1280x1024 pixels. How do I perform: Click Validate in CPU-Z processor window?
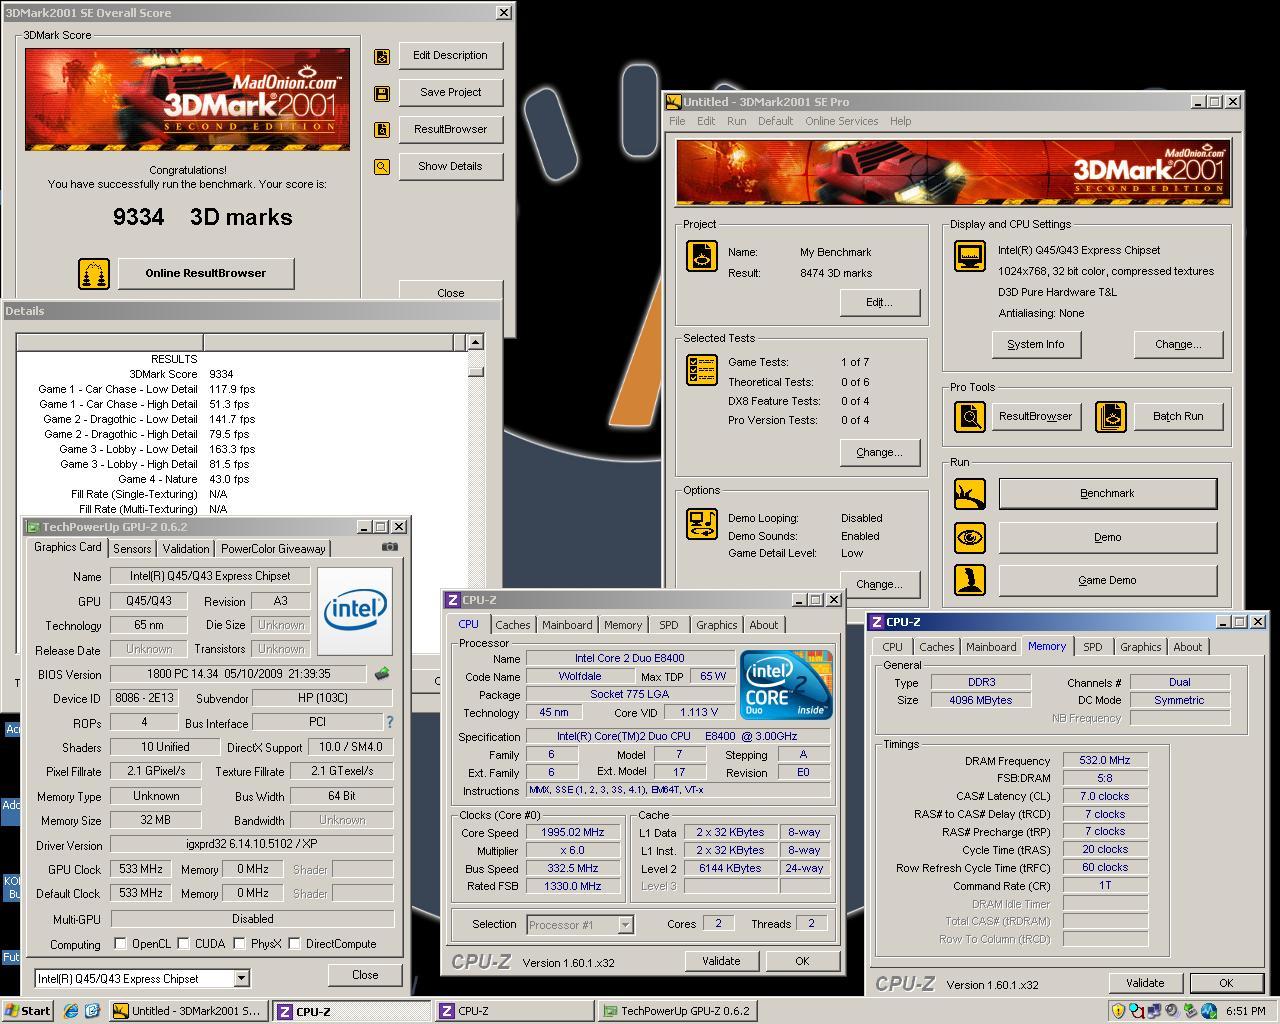tap(721, 961)
